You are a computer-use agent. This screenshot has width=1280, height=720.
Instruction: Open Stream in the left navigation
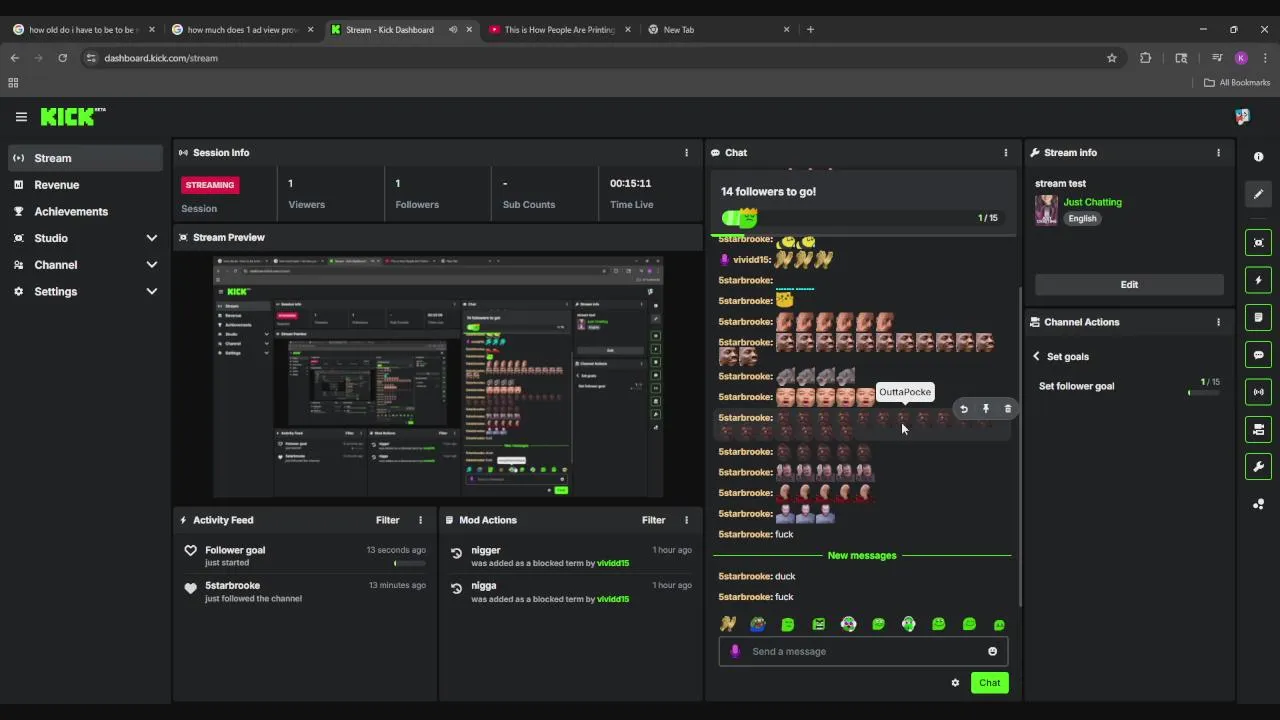85,158
